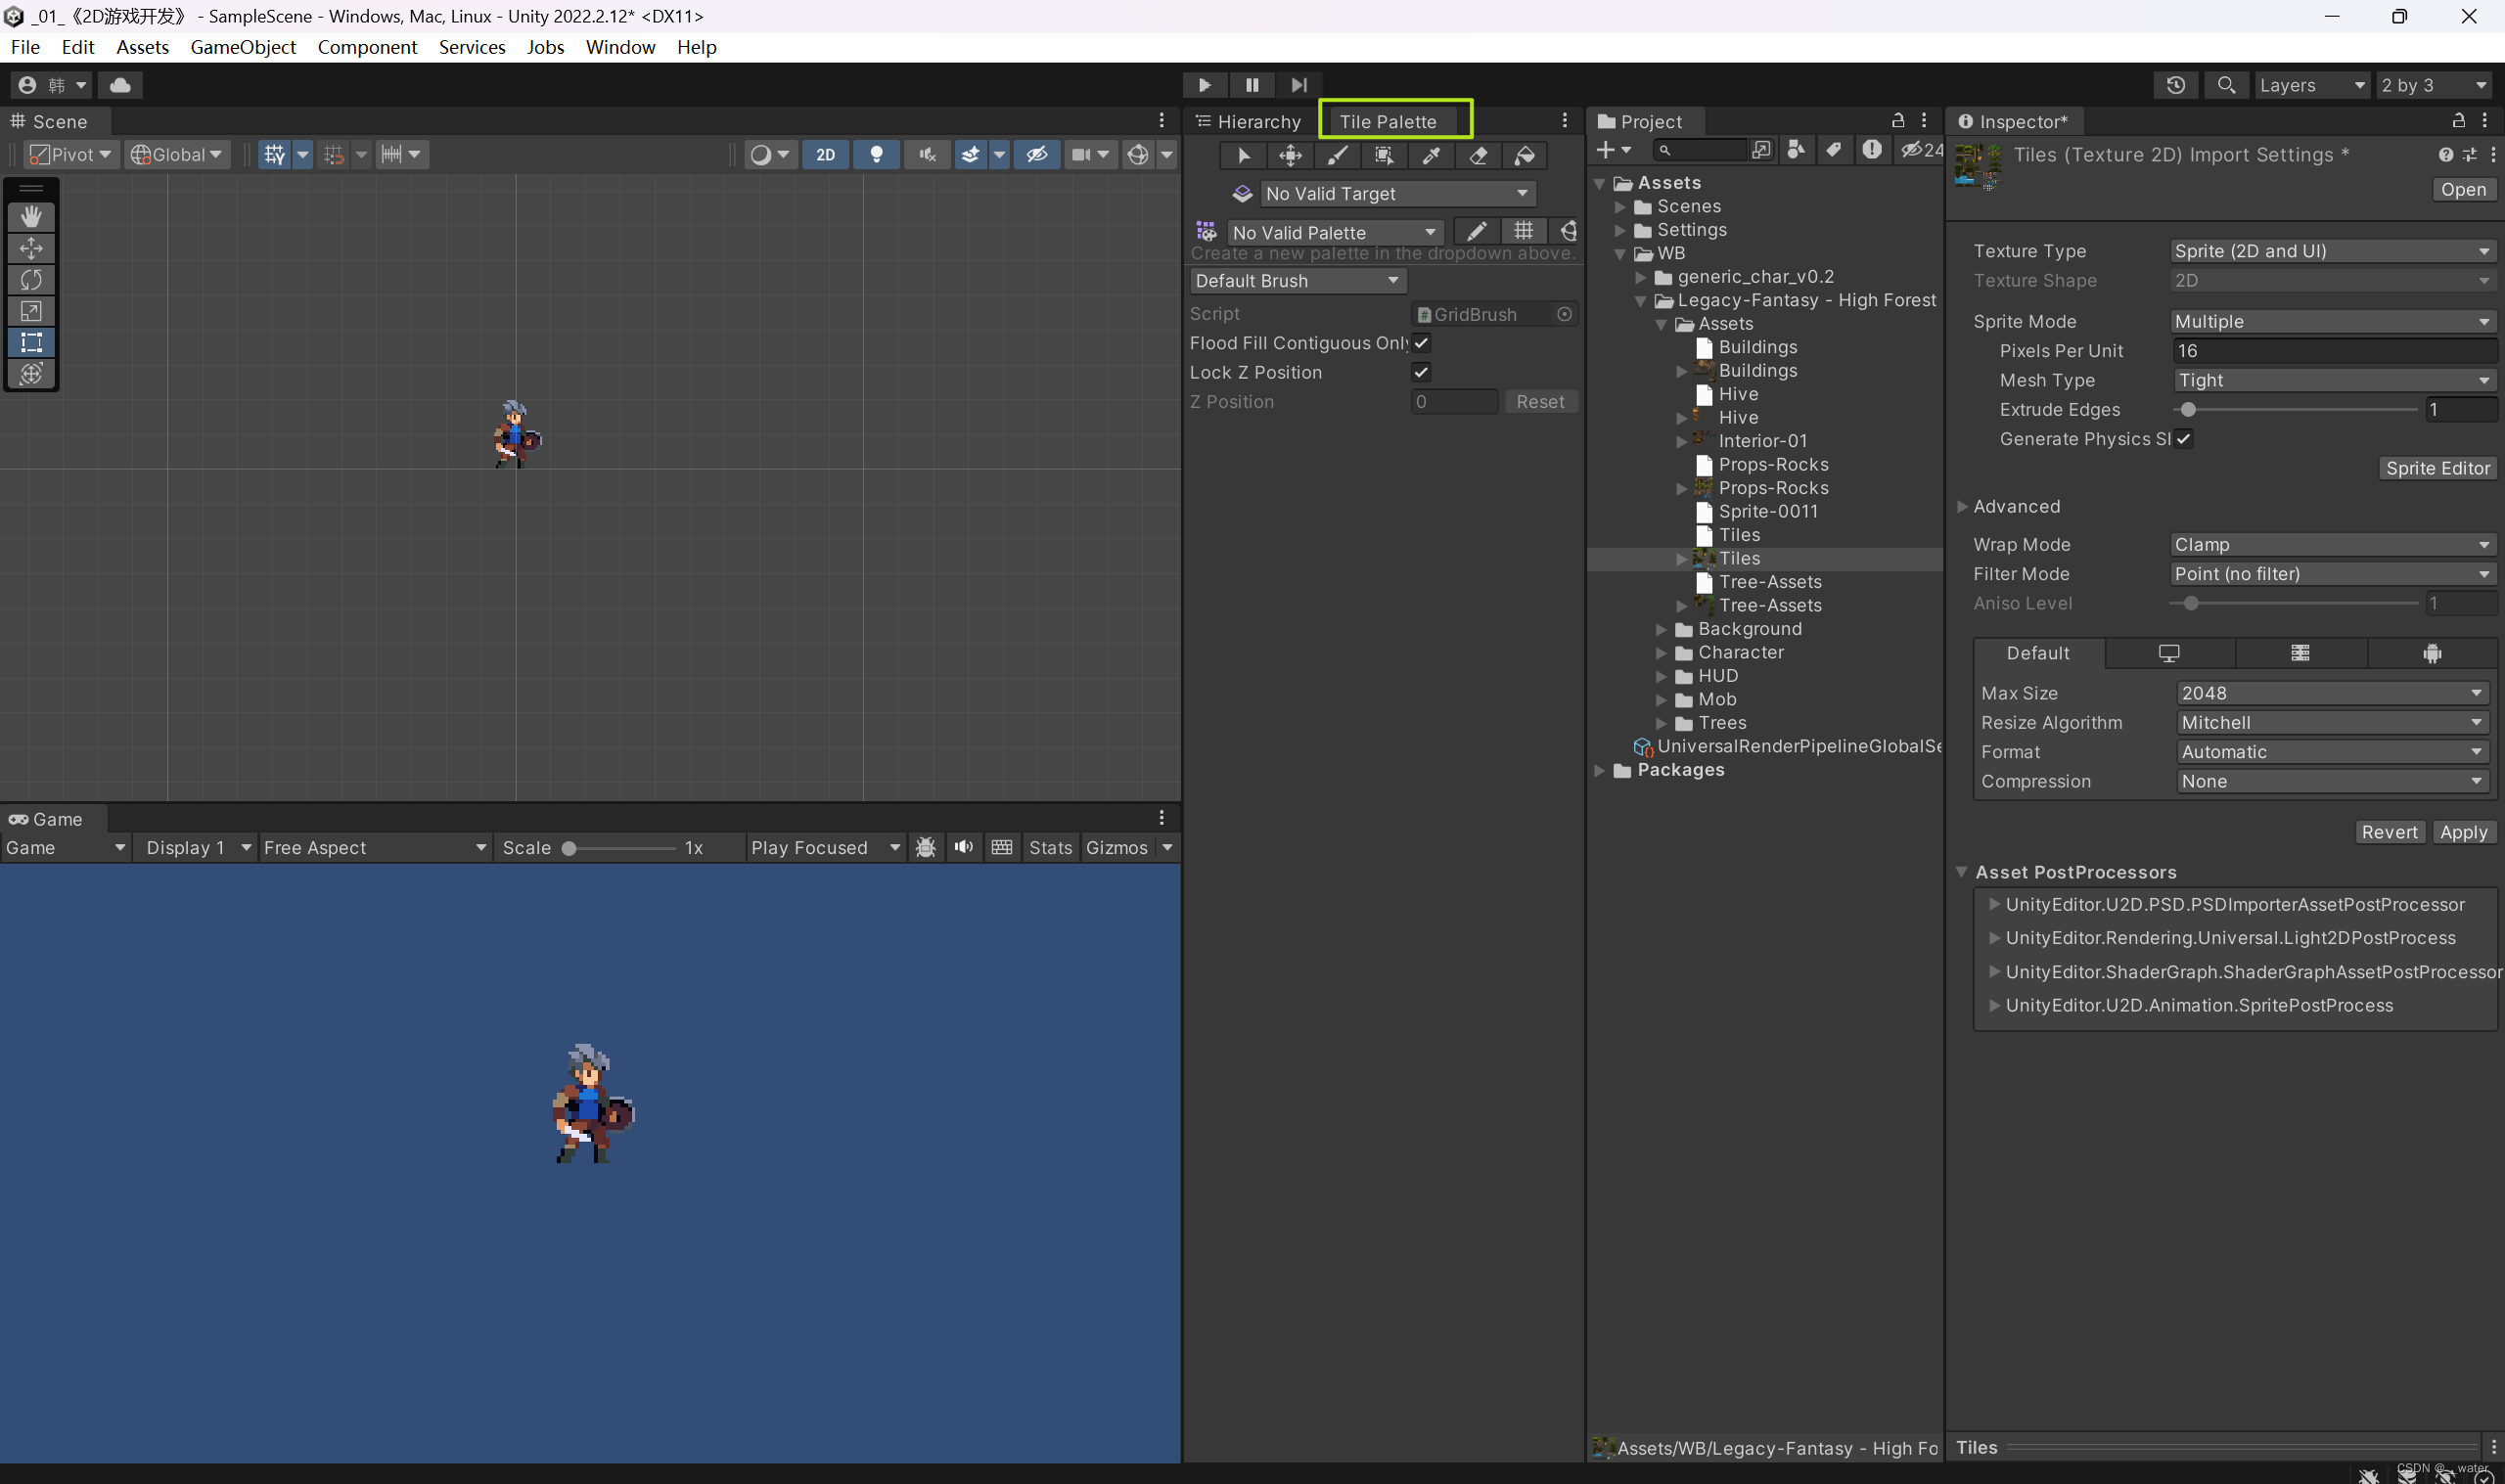This screenshot has width=2505, height=1484.
Task: Unmute audio in the Scene view
Action: coord(927,154)
